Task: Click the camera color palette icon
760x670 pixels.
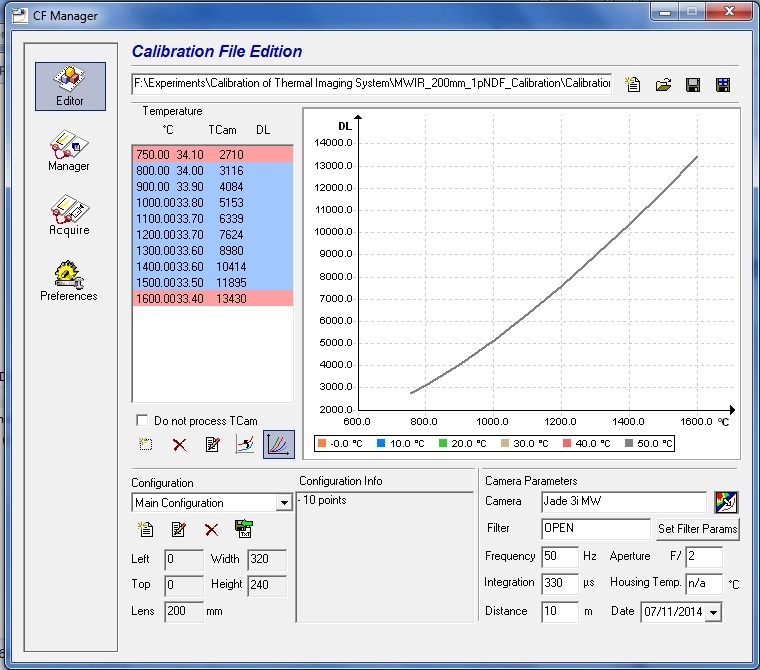Action: point(725,501)
